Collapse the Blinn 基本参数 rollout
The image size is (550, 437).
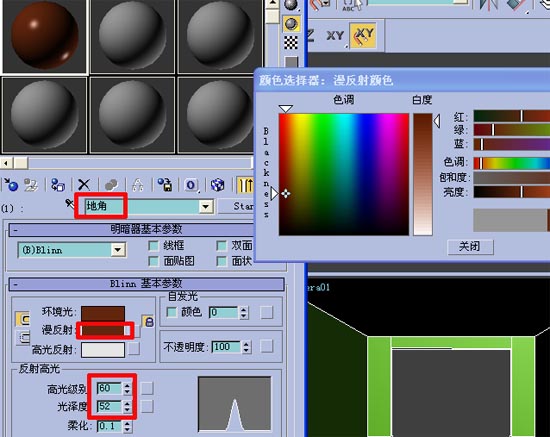16,284
